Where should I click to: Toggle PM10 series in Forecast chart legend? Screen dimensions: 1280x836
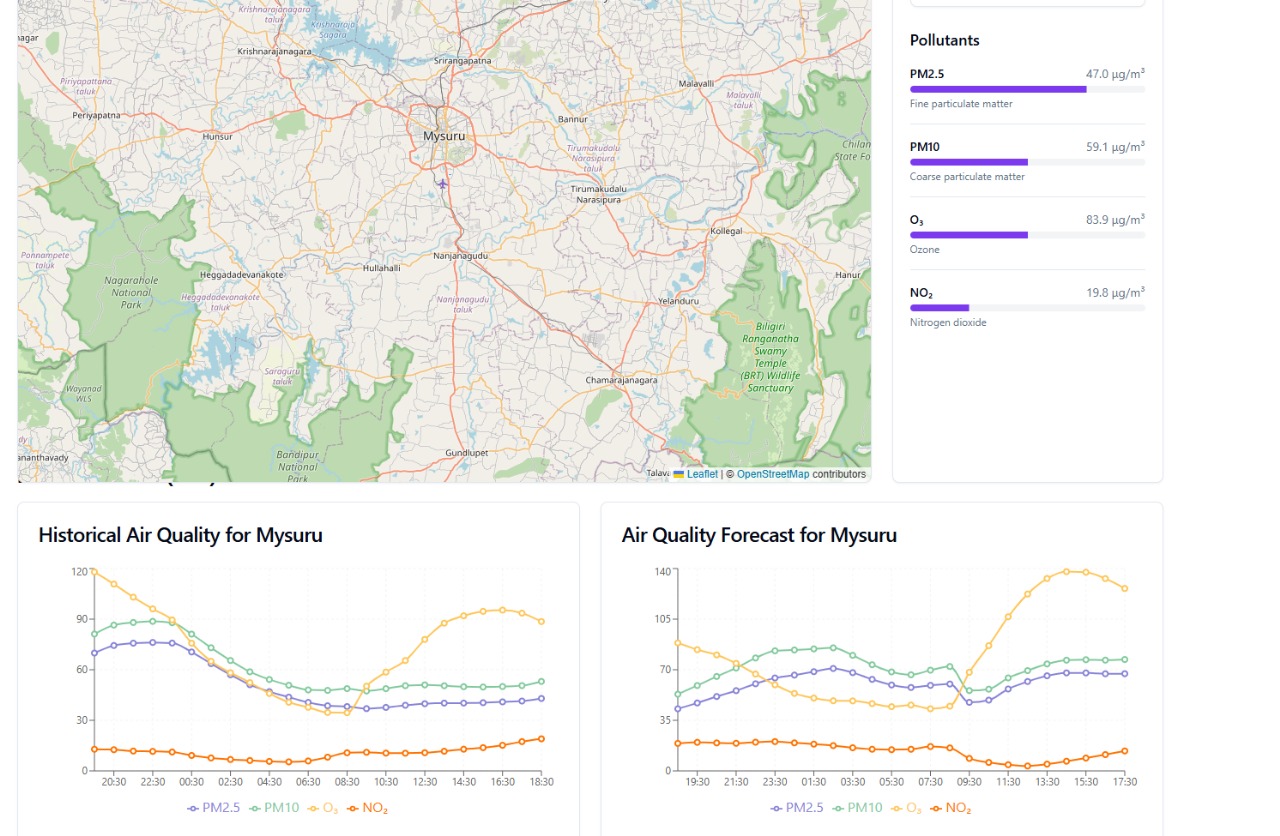[x=856, y=808]
